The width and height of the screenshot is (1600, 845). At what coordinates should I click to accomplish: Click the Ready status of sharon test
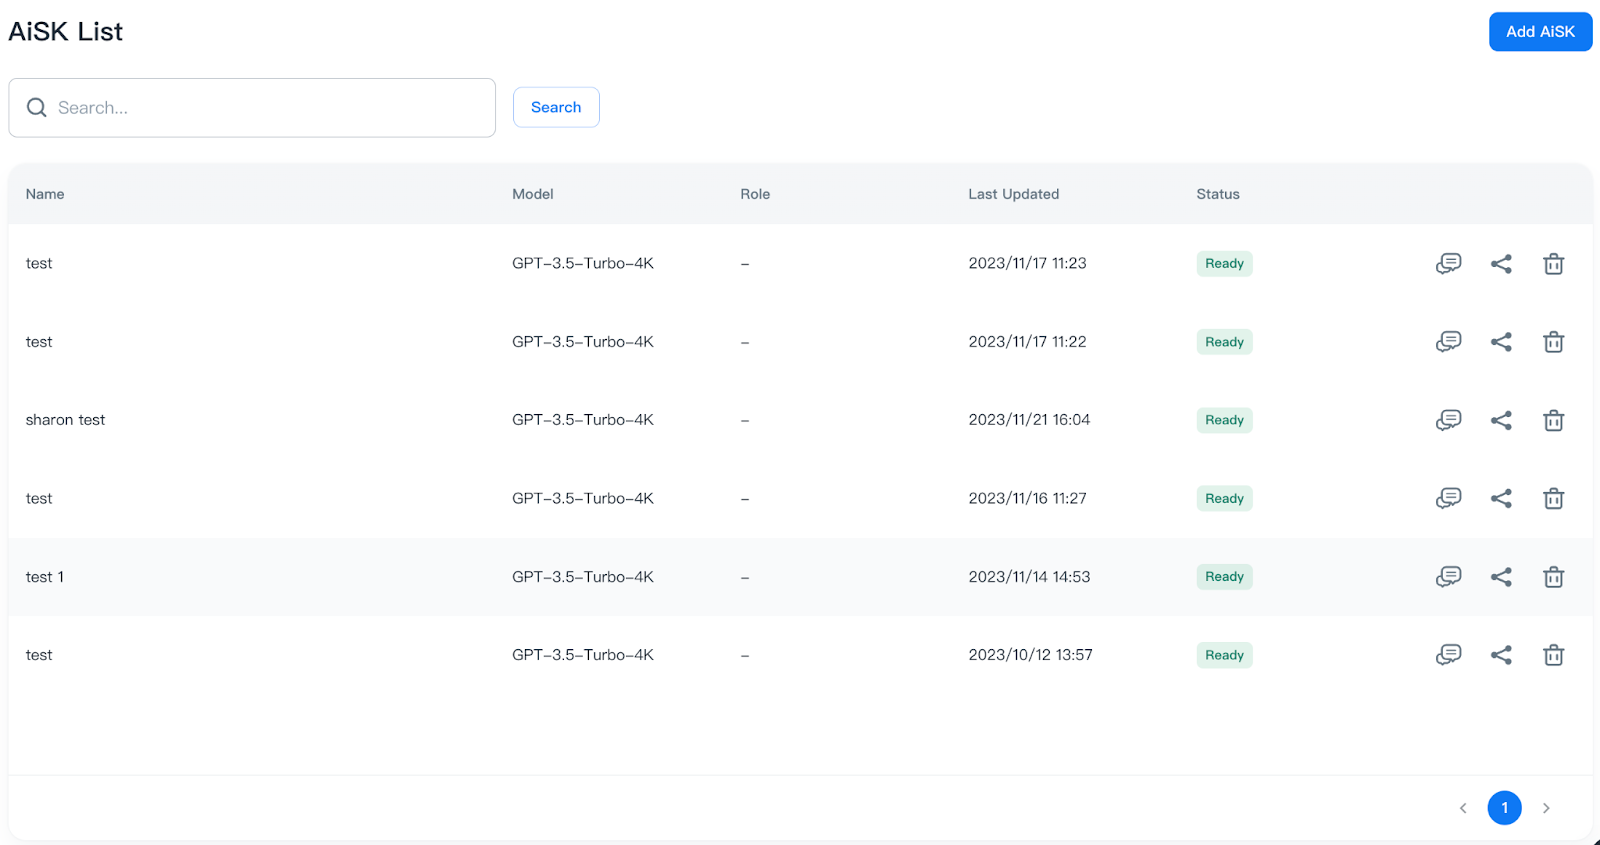coord(1224,420)
